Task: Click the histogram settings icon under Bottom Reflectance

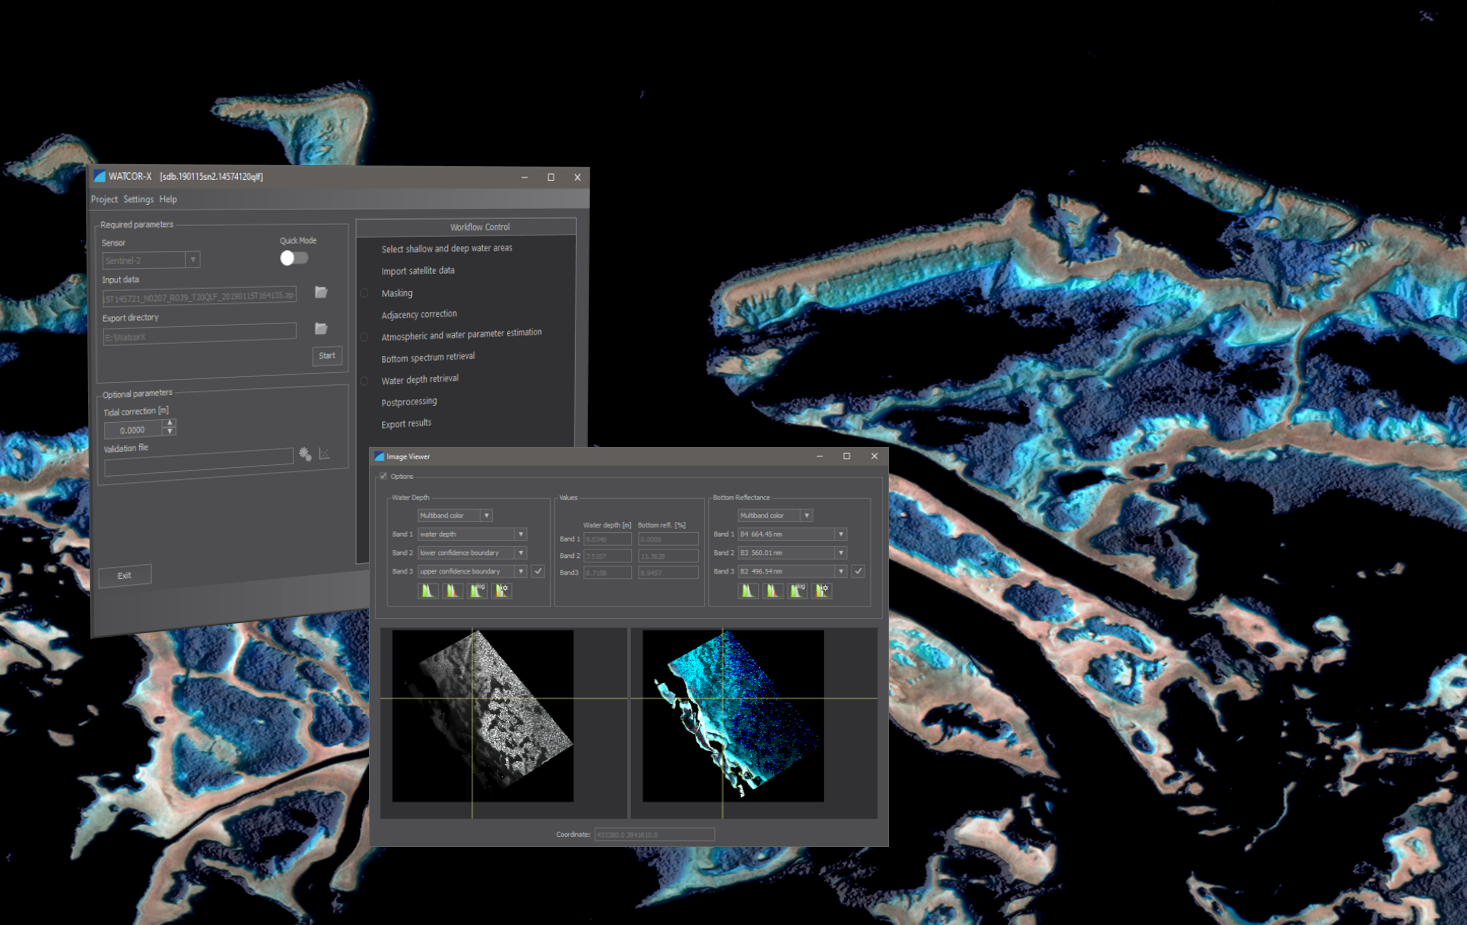Action: coord(822,591)
